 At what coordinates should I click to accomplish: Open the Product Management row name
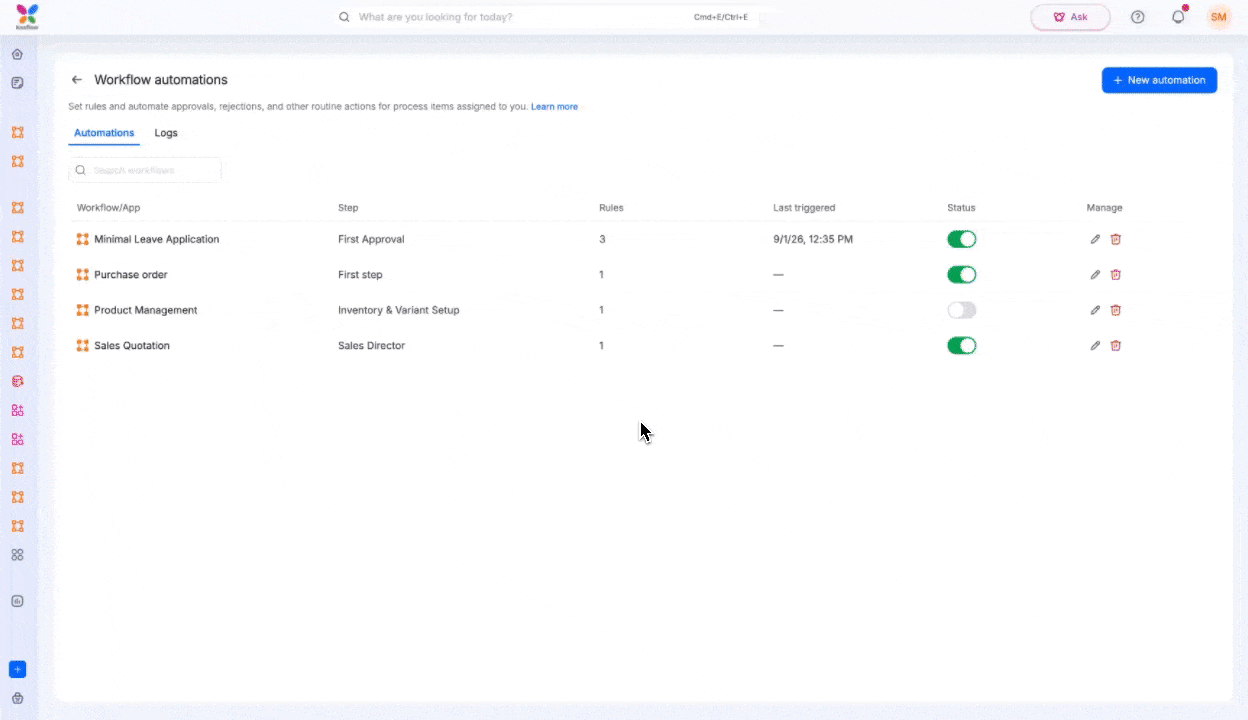[x=146, y=310]
